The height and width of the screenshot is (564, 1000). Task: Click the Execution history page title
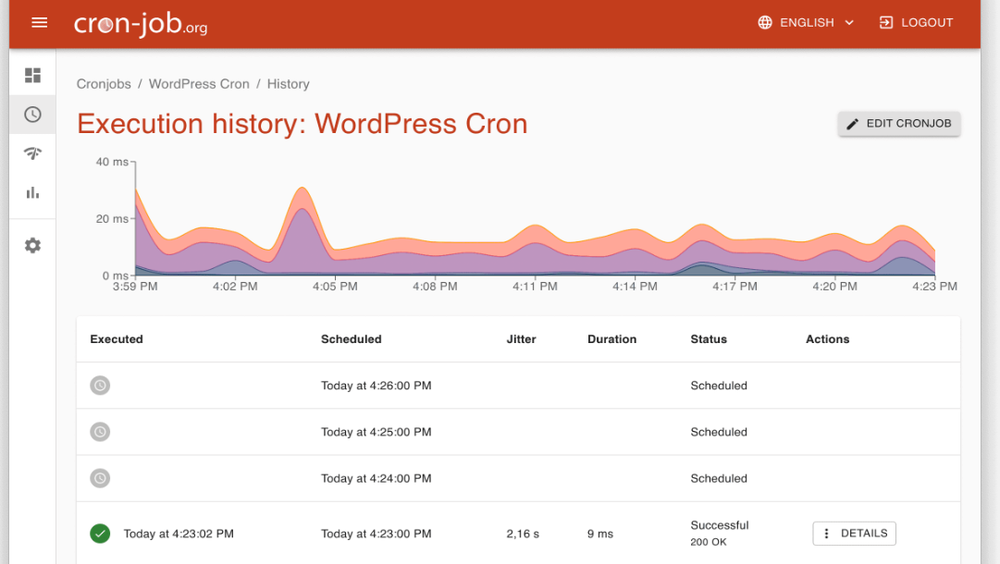302,124
